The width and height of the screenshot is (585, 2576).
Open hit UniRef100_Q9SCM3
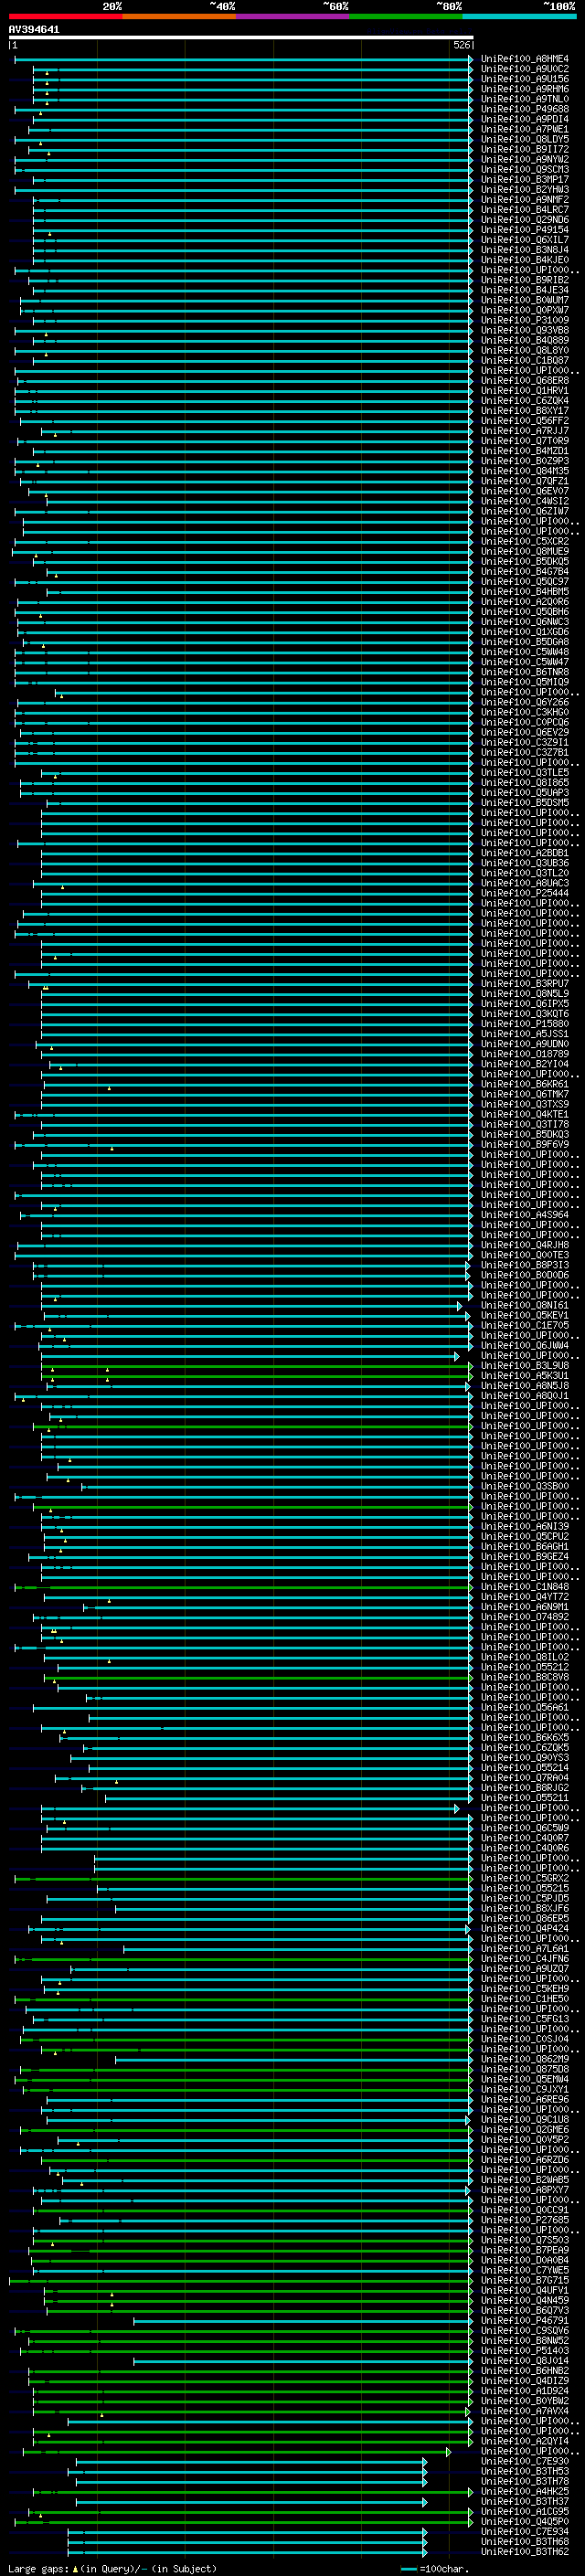click(524, 170)
